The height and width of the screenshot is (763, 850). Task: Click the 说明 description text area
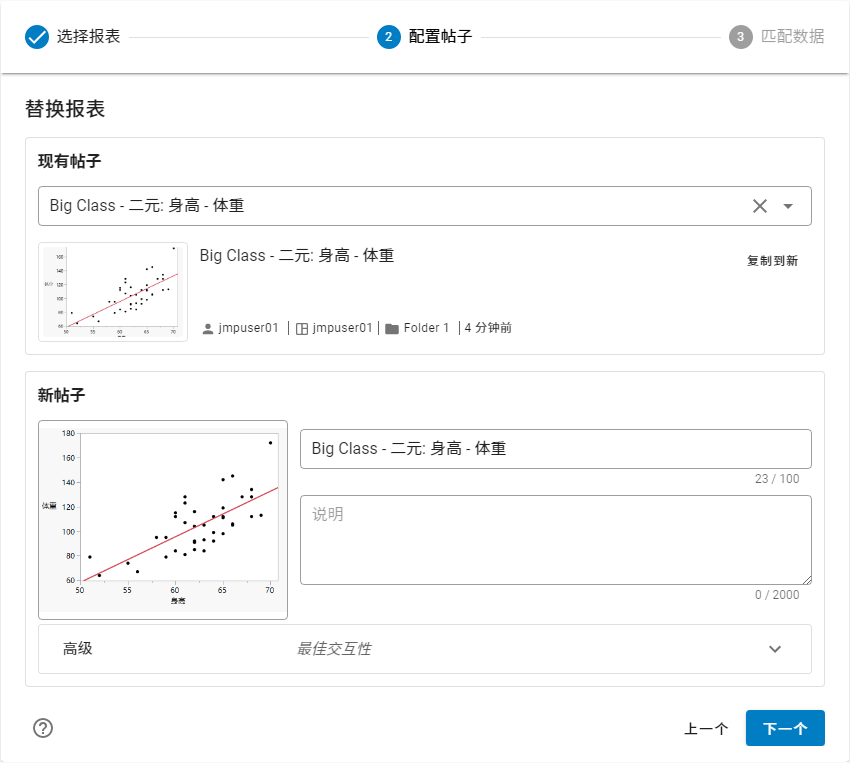(x=555, y=539)
